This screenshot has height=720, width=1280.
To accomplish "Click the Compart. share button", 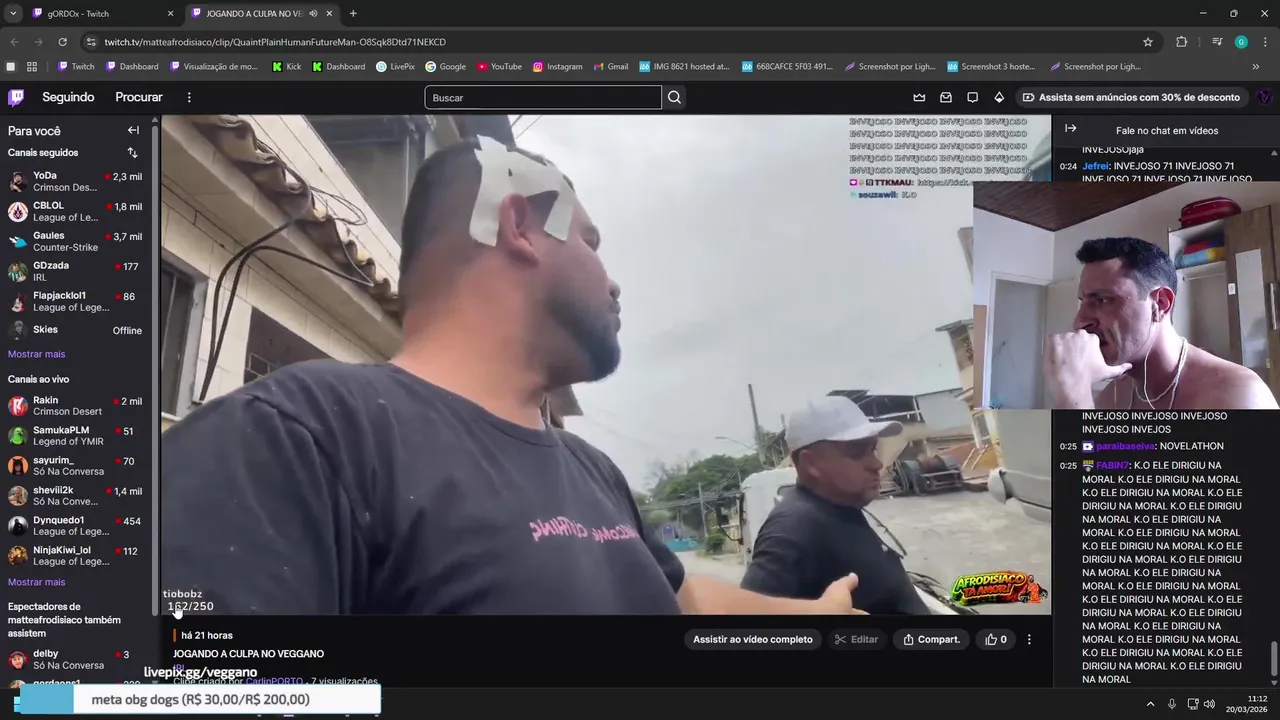I will [x=931, y=639].
